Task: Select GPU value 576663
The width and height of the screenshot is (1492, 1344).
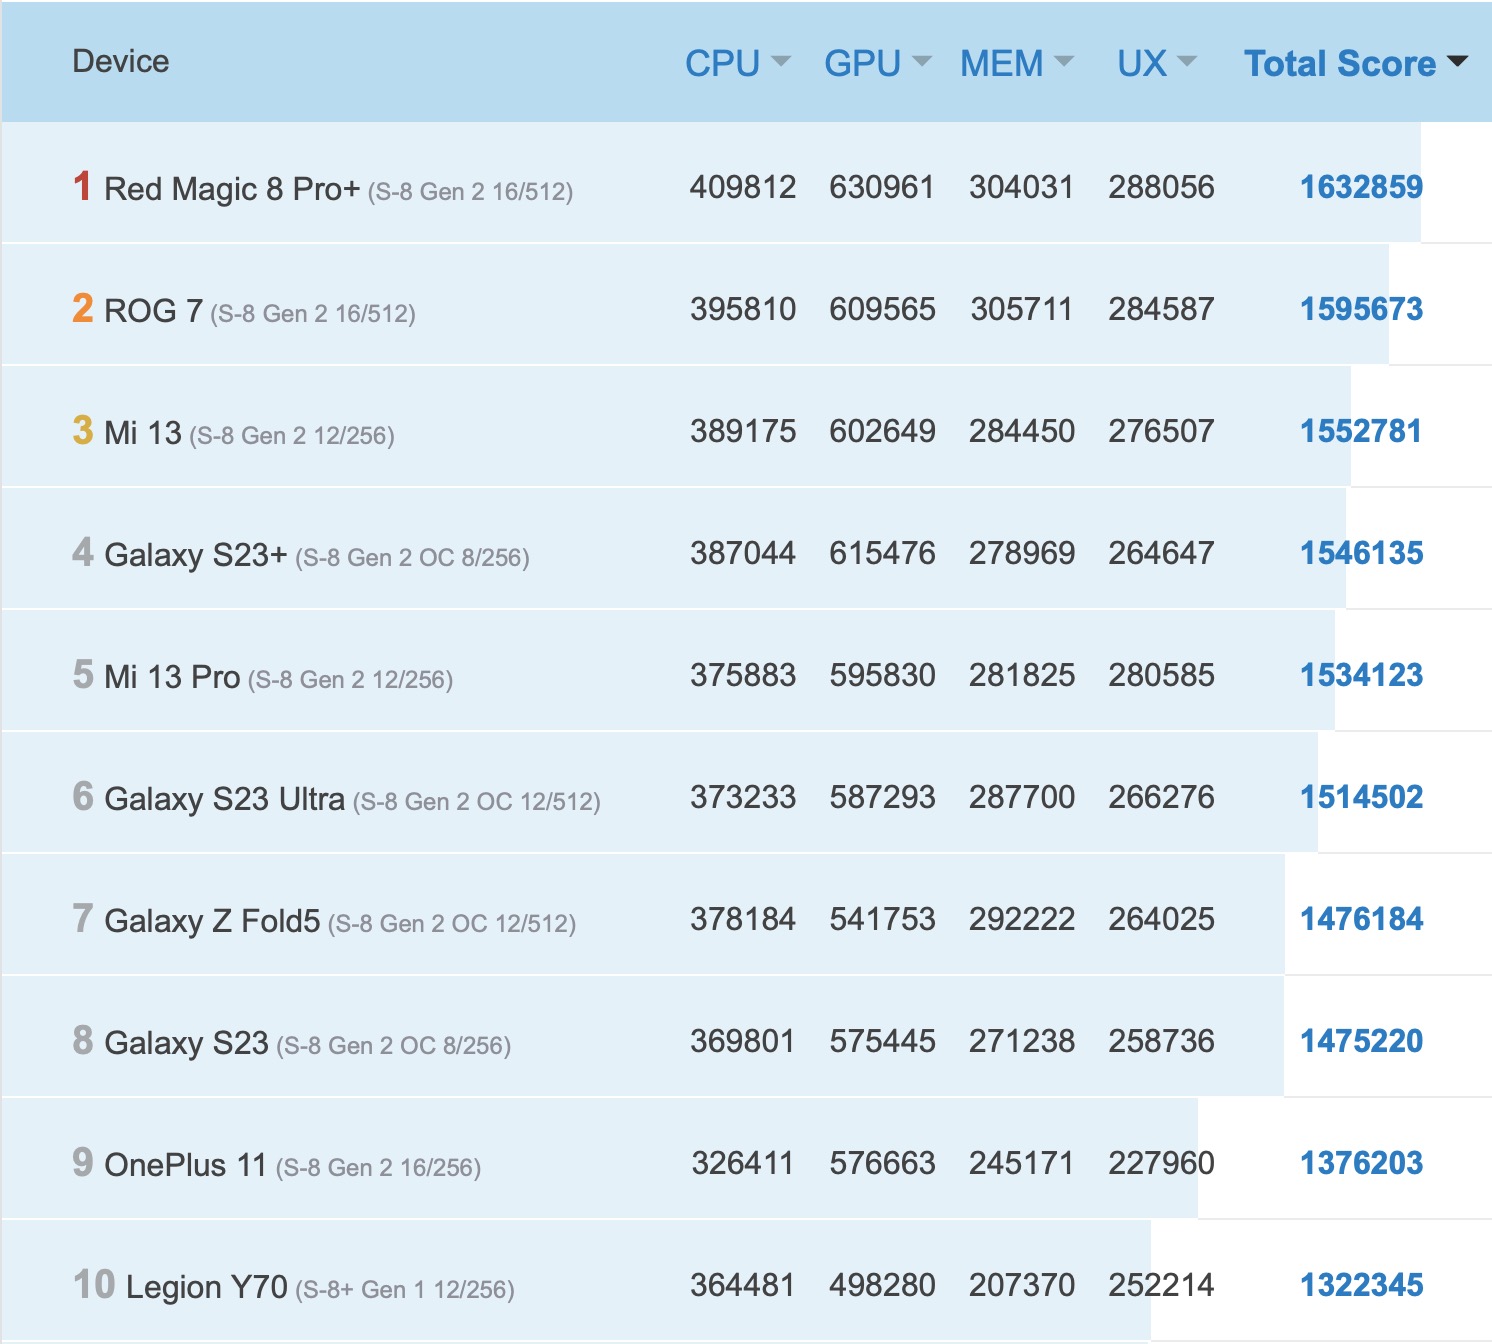Action: click(882, 1163)
